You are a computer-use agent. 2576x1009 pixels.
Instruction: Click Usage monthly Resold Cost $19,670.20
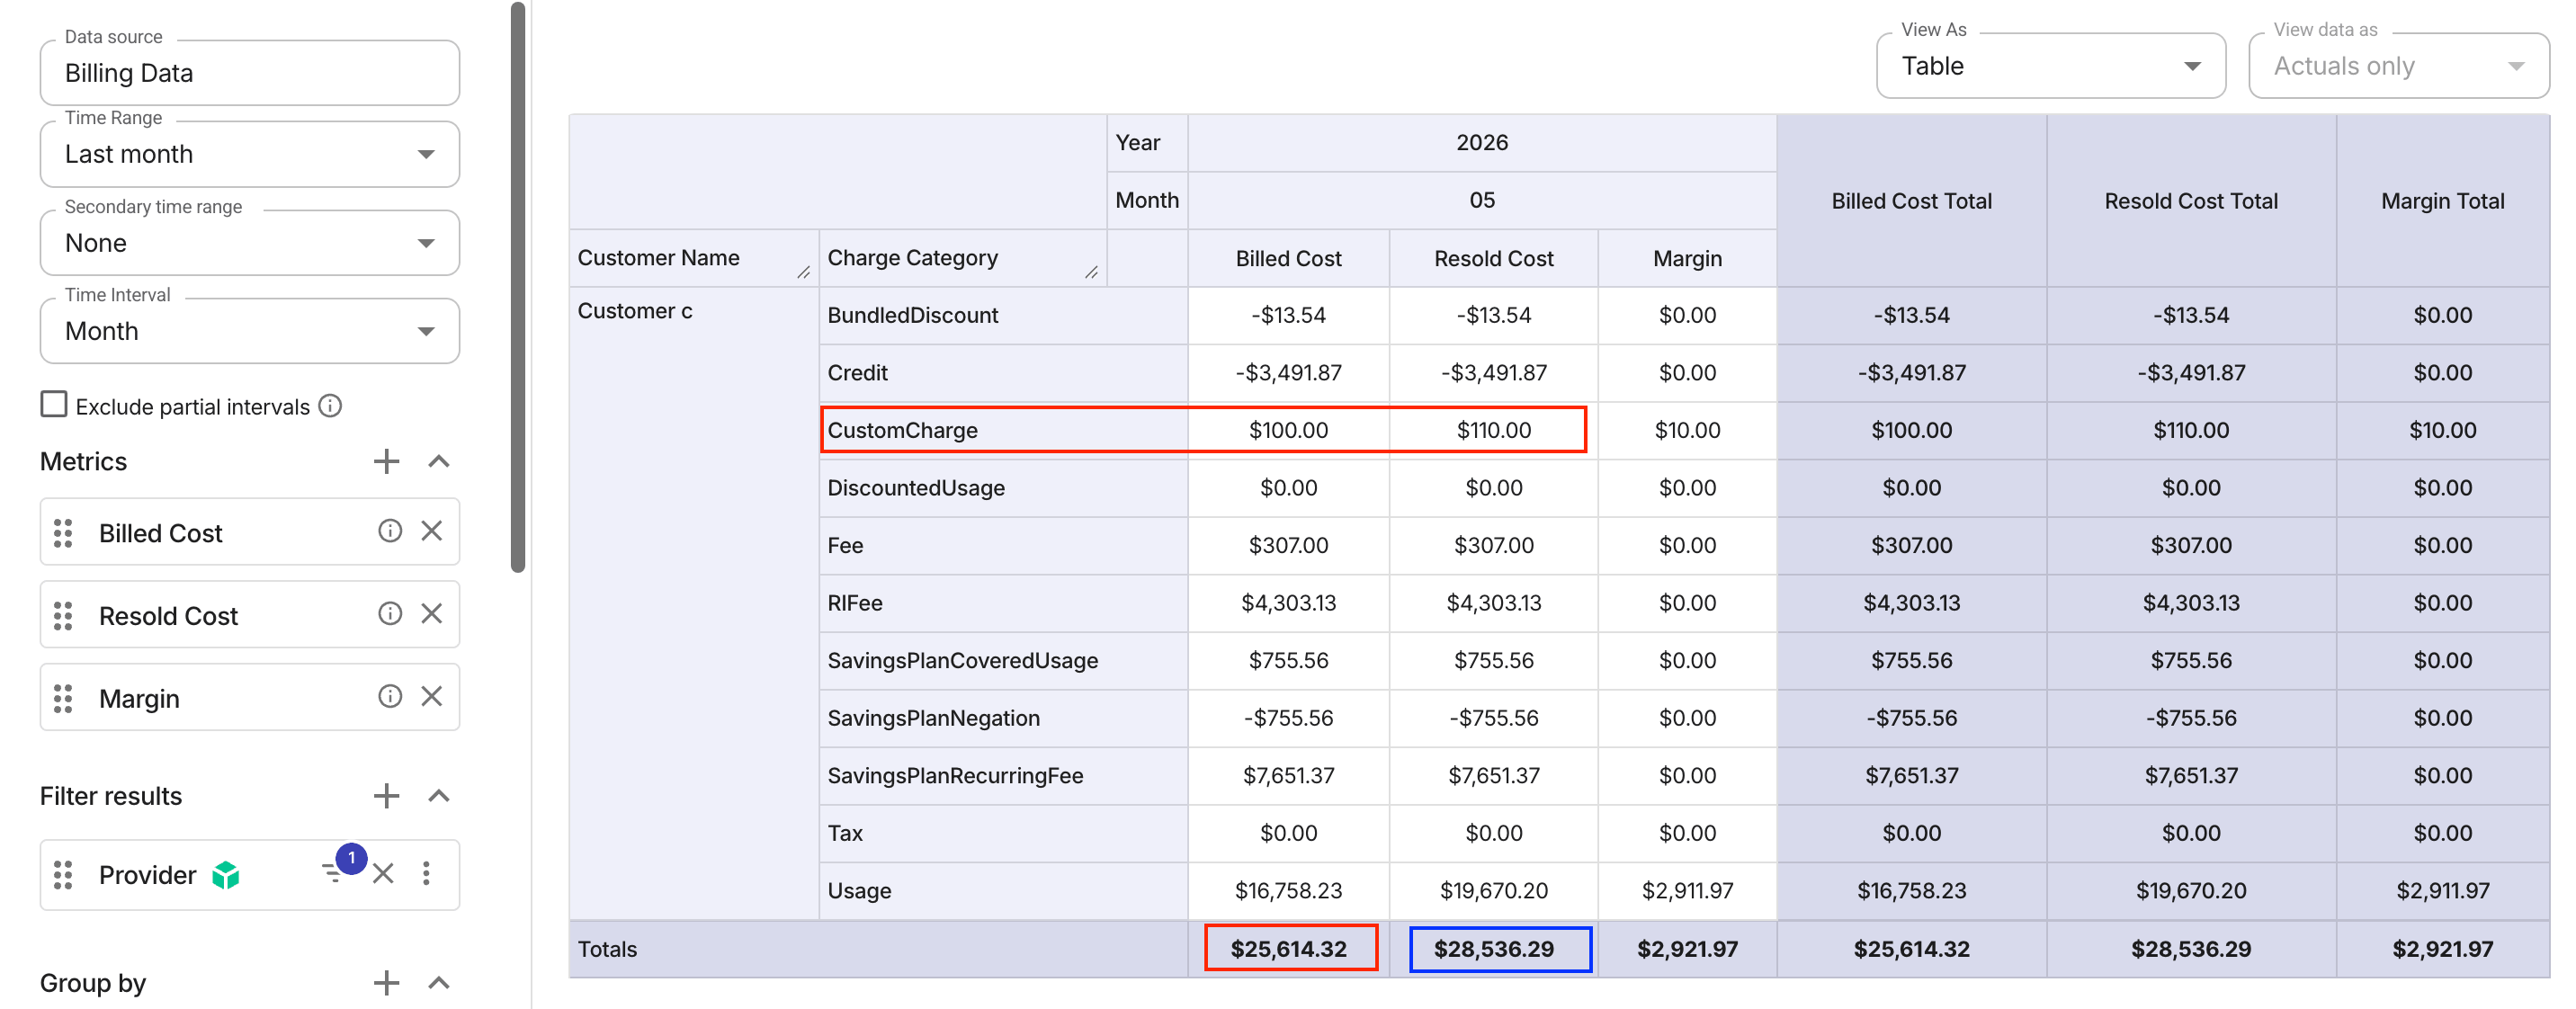click(x=1493, y=891)
